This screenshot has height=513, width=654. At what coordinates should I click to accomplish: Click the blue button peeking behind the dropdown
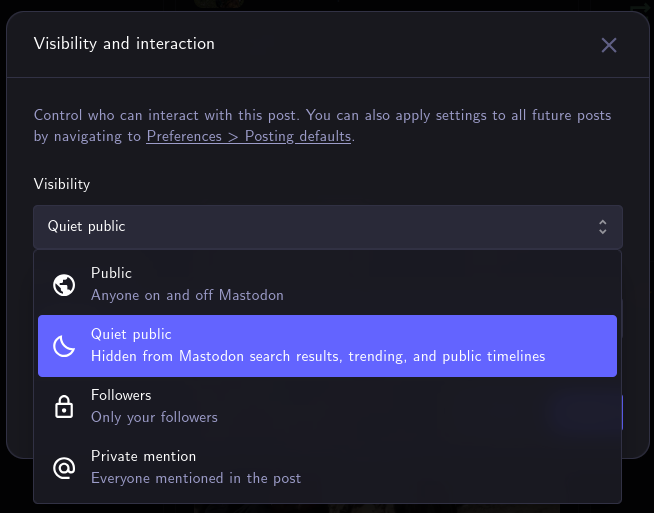pyautogui.click(x=620, y=411)
